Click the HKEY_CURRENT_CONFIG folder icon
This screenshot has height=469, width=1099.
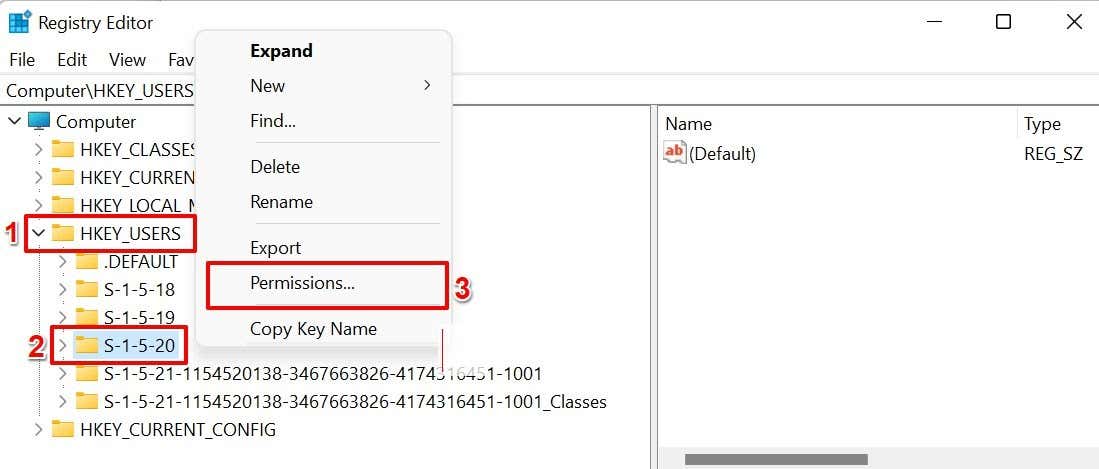(x=63, y=429)
